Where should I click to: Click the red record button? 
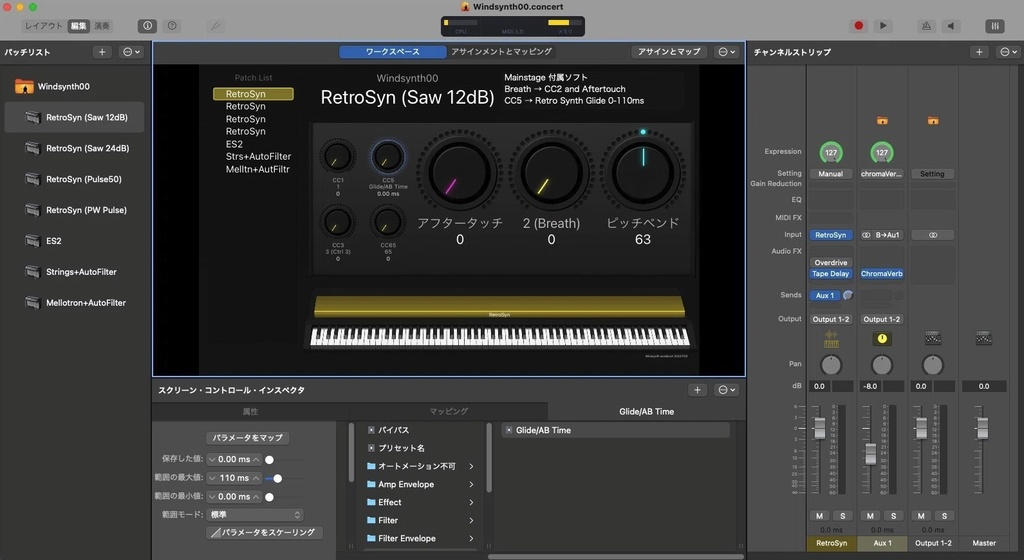click(859, 25)
